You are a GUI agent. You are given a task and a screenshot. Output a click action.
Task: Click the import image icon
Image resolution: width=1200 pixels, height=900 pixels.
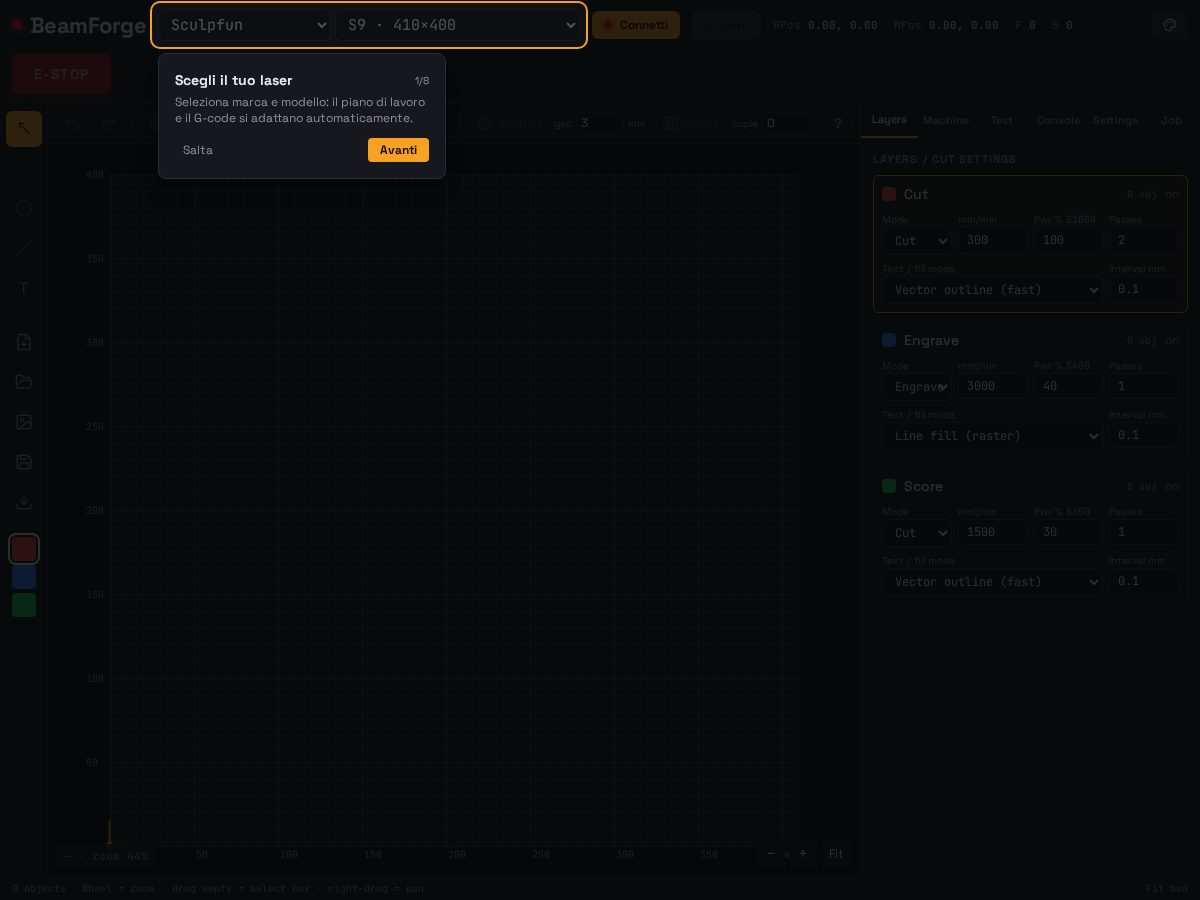(24, 422)
